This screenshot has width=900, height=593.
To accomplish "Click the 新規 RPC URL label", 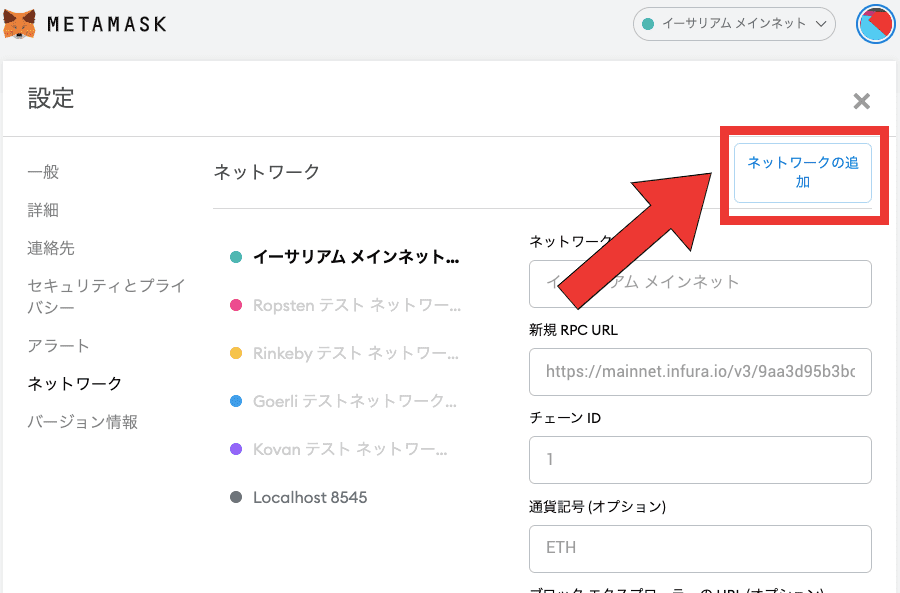I will pos(573,330).
